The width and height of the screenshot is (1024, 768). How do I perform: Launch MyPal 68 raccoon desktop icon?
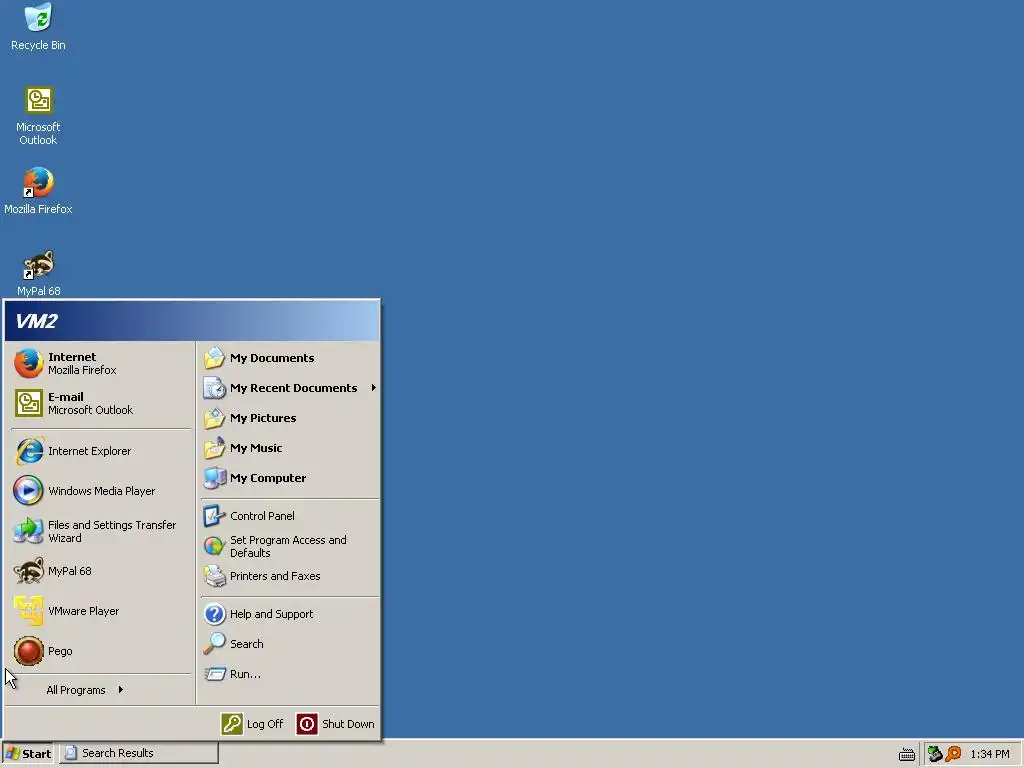[x=39, y=273]
